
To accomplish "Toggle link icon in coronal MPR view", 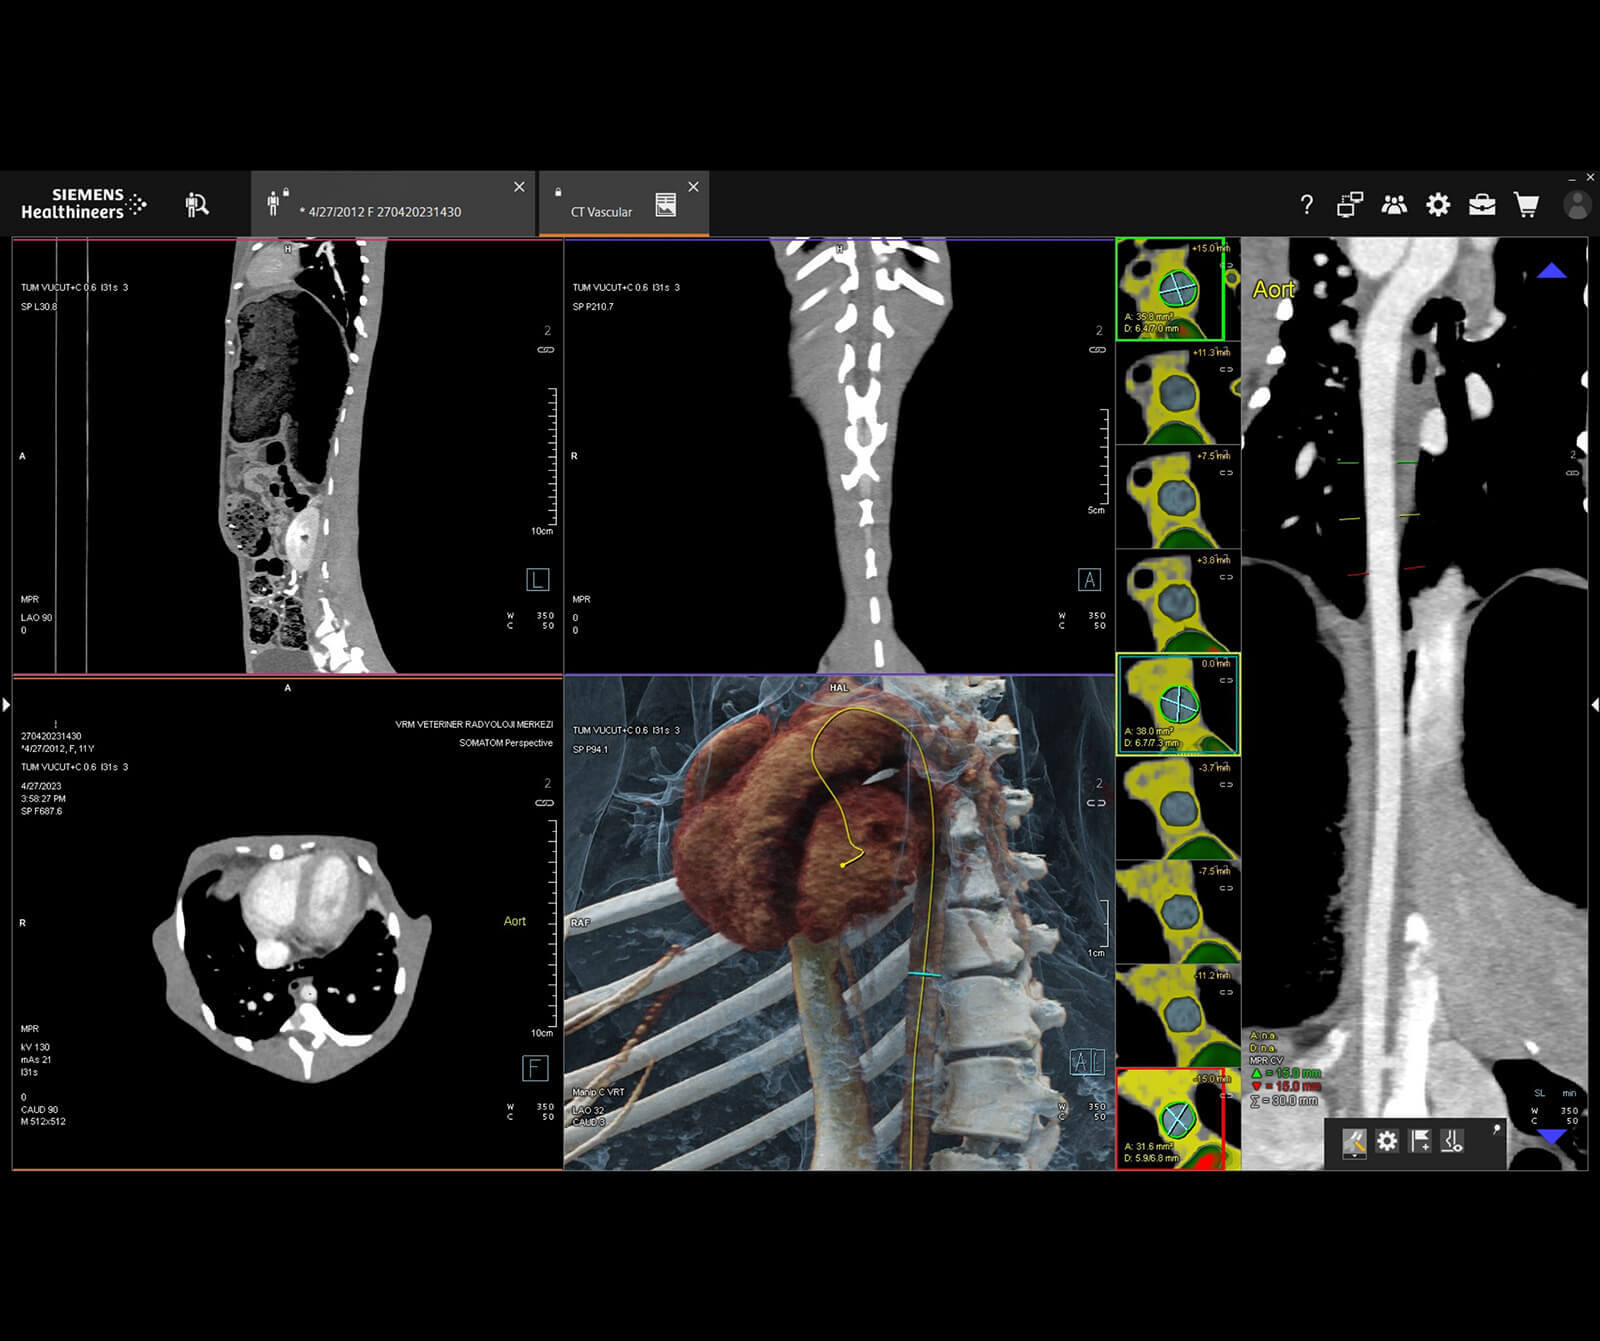I will pyautogui.click(x=1097, y=350).
